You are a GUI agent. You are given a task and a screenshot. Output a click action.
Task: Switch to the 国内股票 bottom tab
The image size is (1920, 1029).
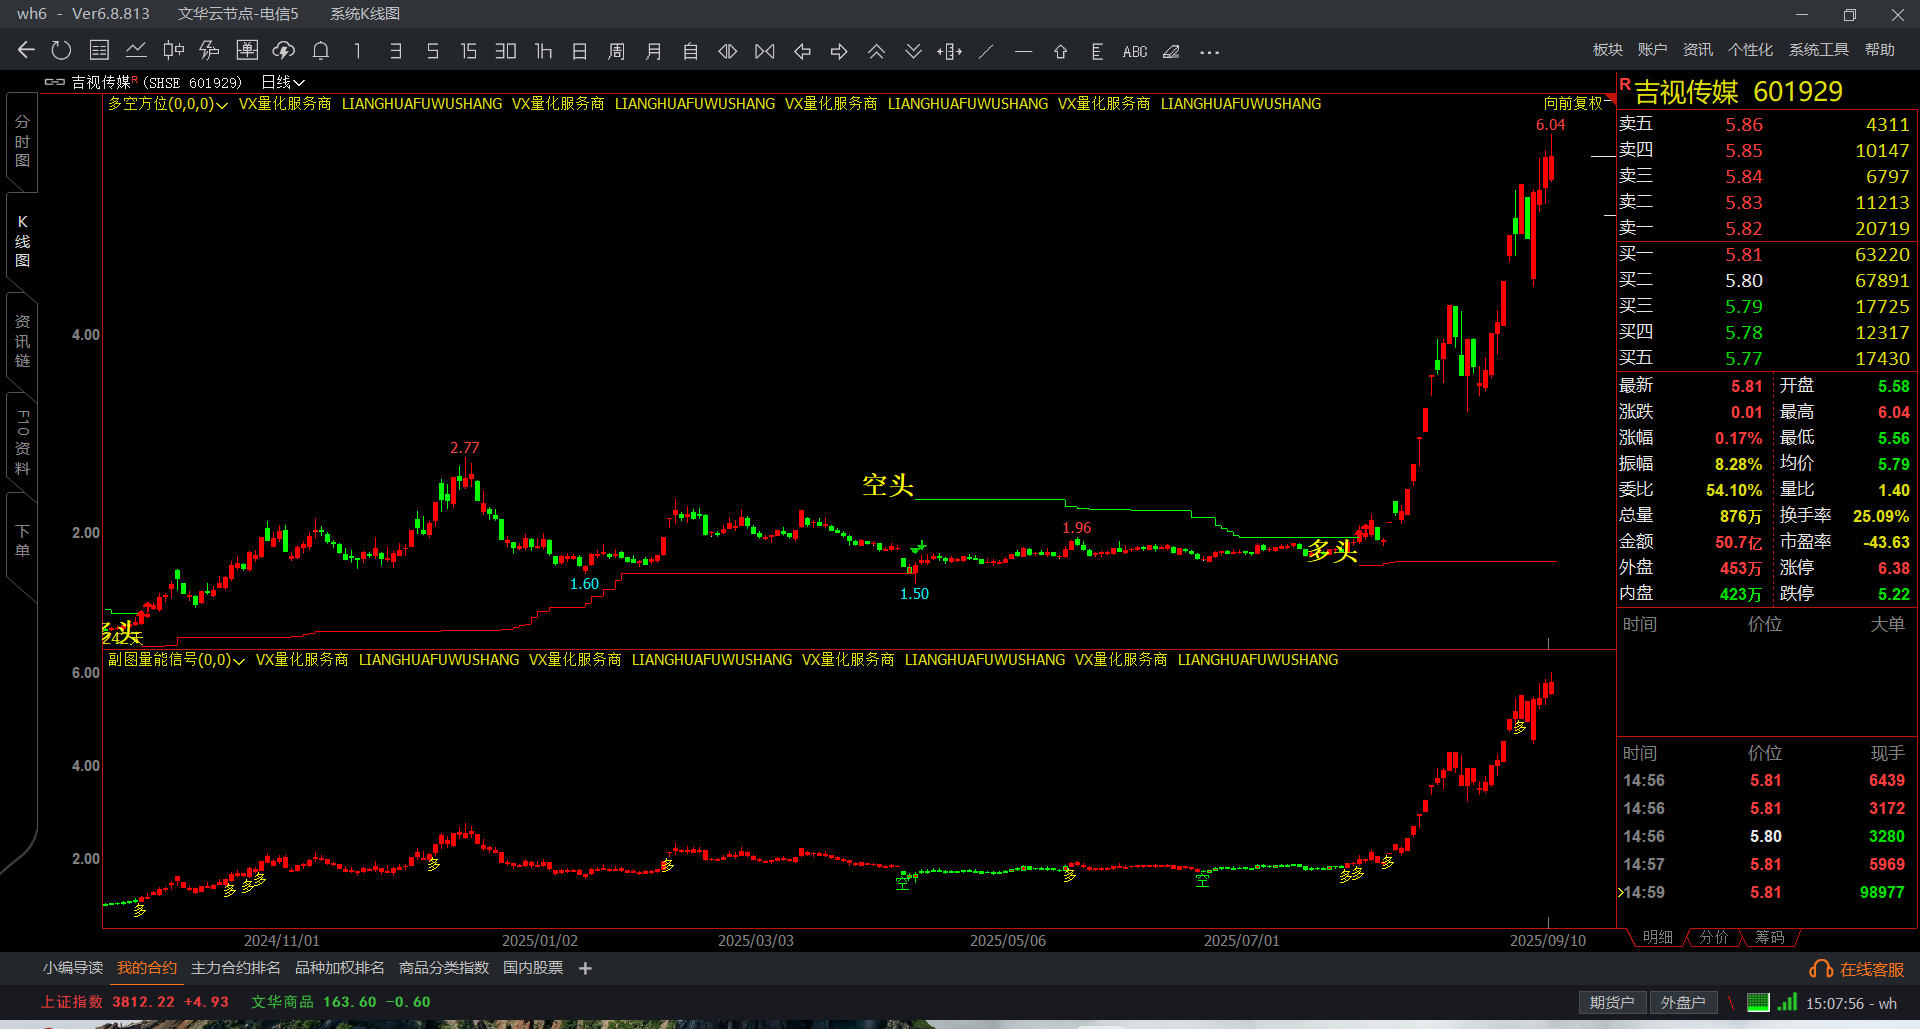click(x=533, y=968)
